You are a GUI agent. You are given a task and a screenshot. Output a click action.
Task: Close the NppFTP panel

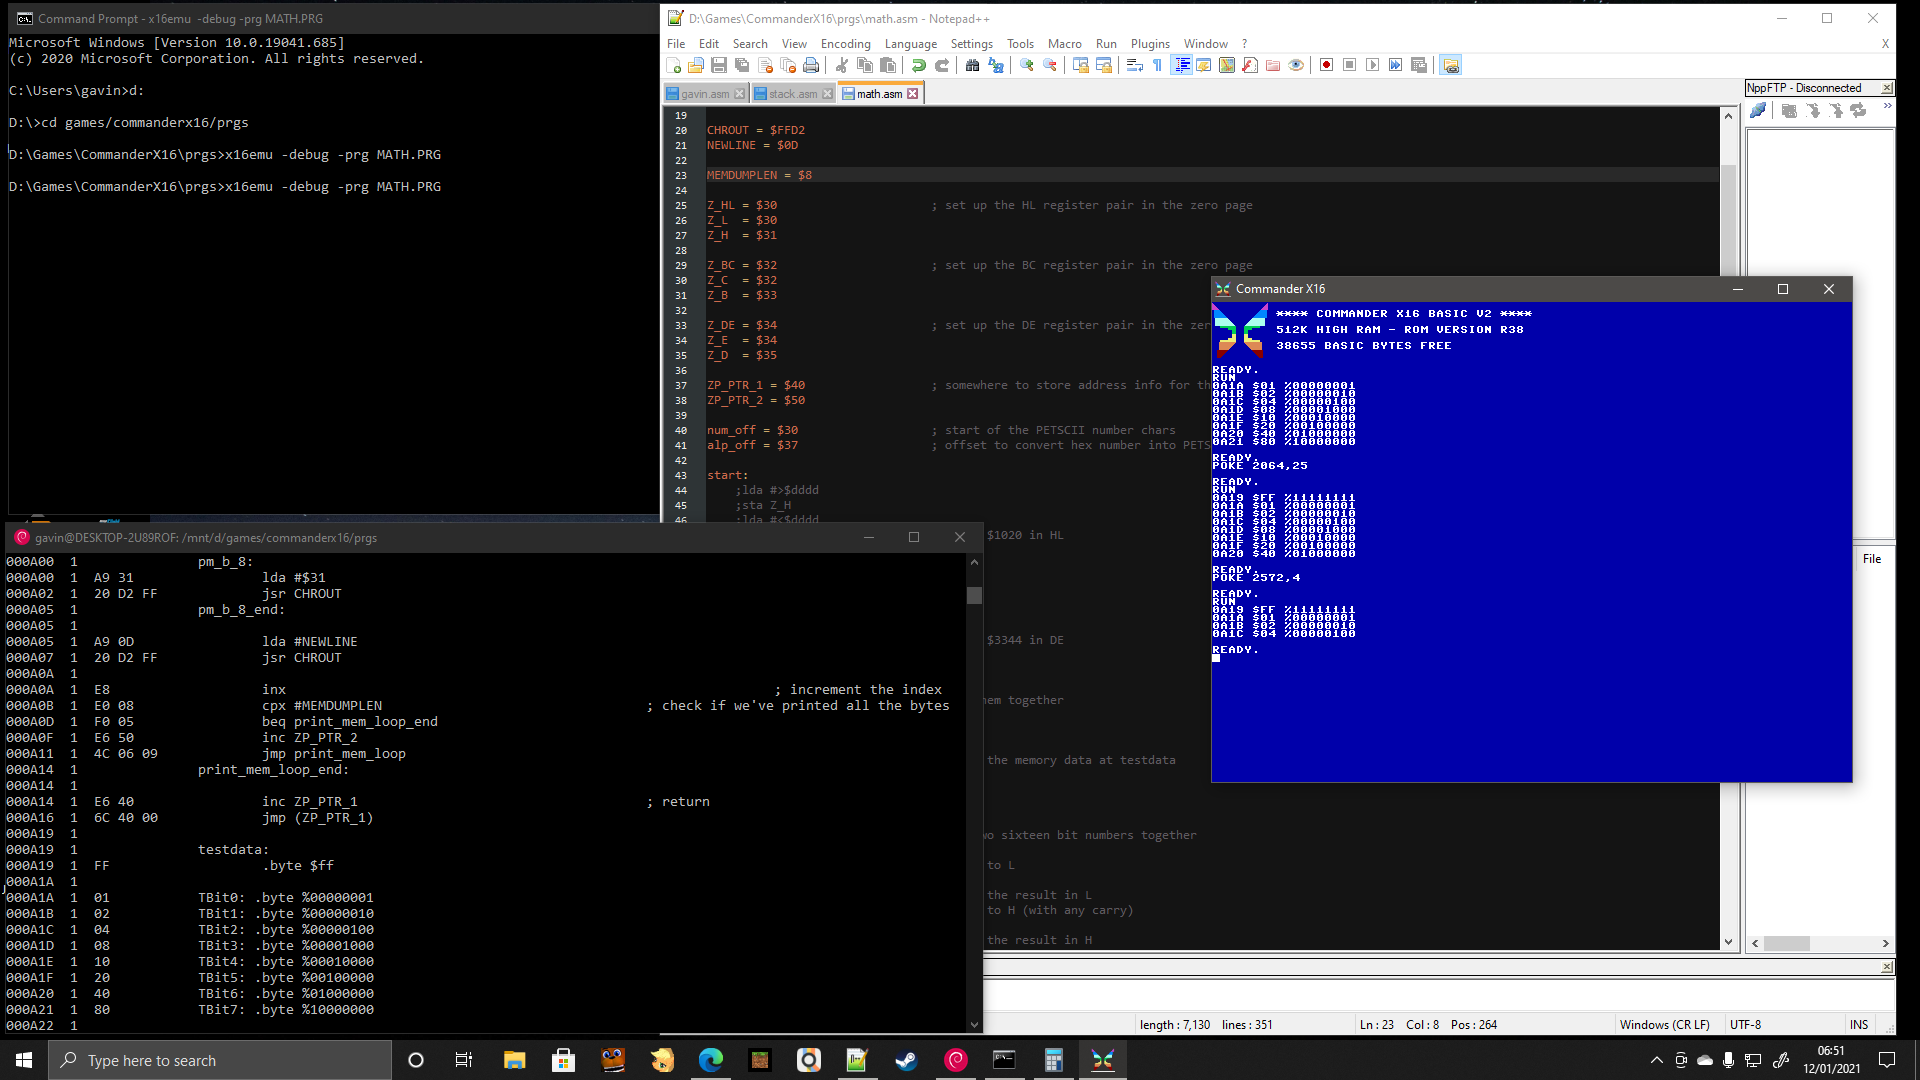click(1887, 88)
